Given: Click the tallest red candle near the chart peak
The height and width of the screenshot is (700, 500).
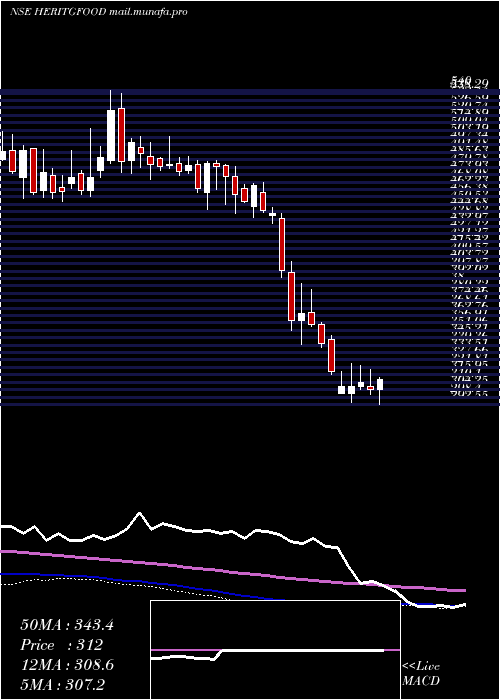Looking at the screenshot, I should click(121, 135).
